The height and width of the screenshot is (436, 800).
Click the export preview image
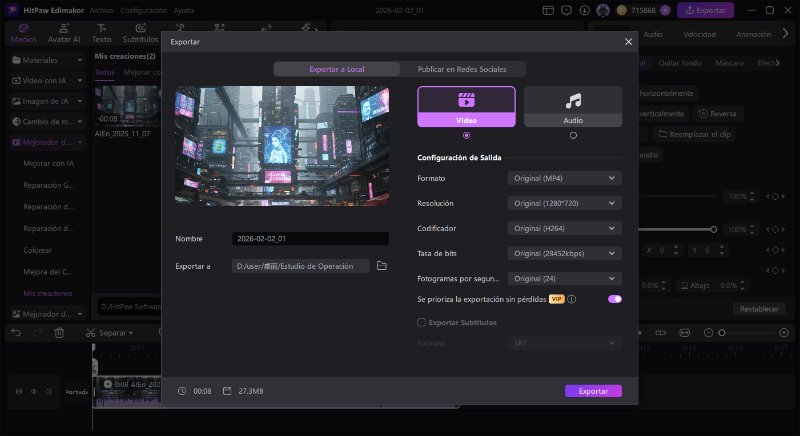click(x=282, y=146)
